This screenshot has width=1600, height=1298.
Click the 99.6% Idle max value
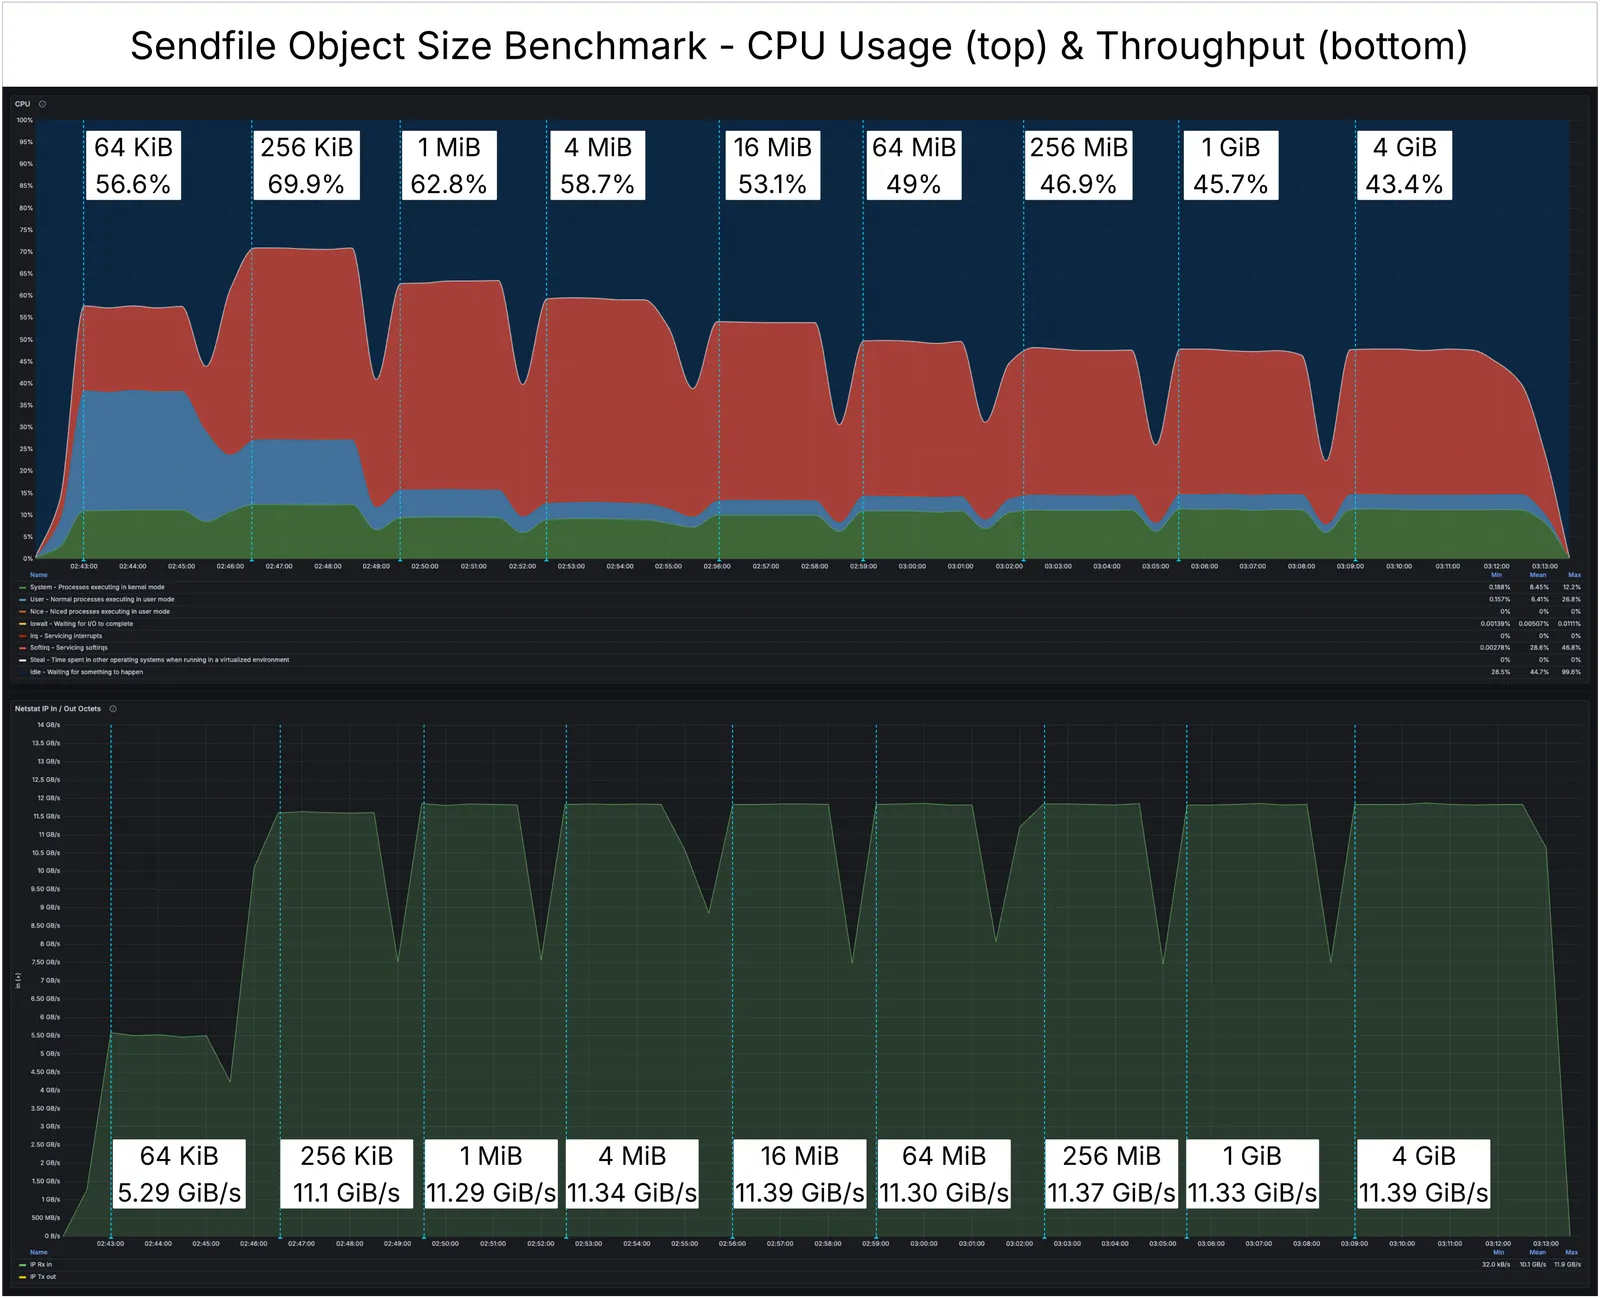pyautogui.click(x=1571, y=672)
